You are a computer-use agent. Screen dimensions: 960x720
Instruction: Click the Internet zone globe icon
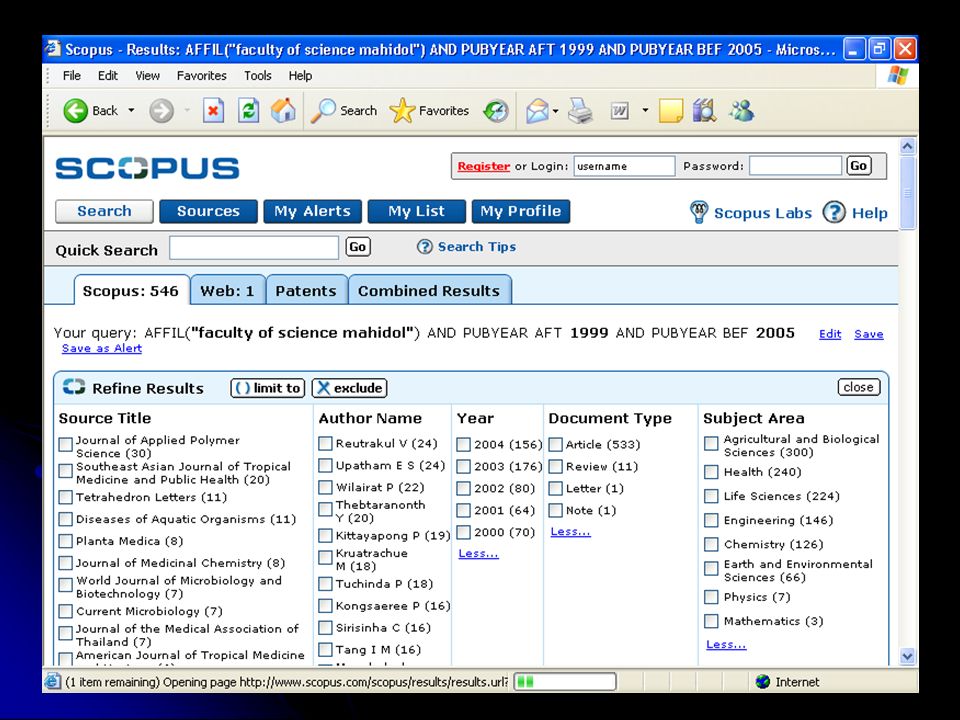762,681
